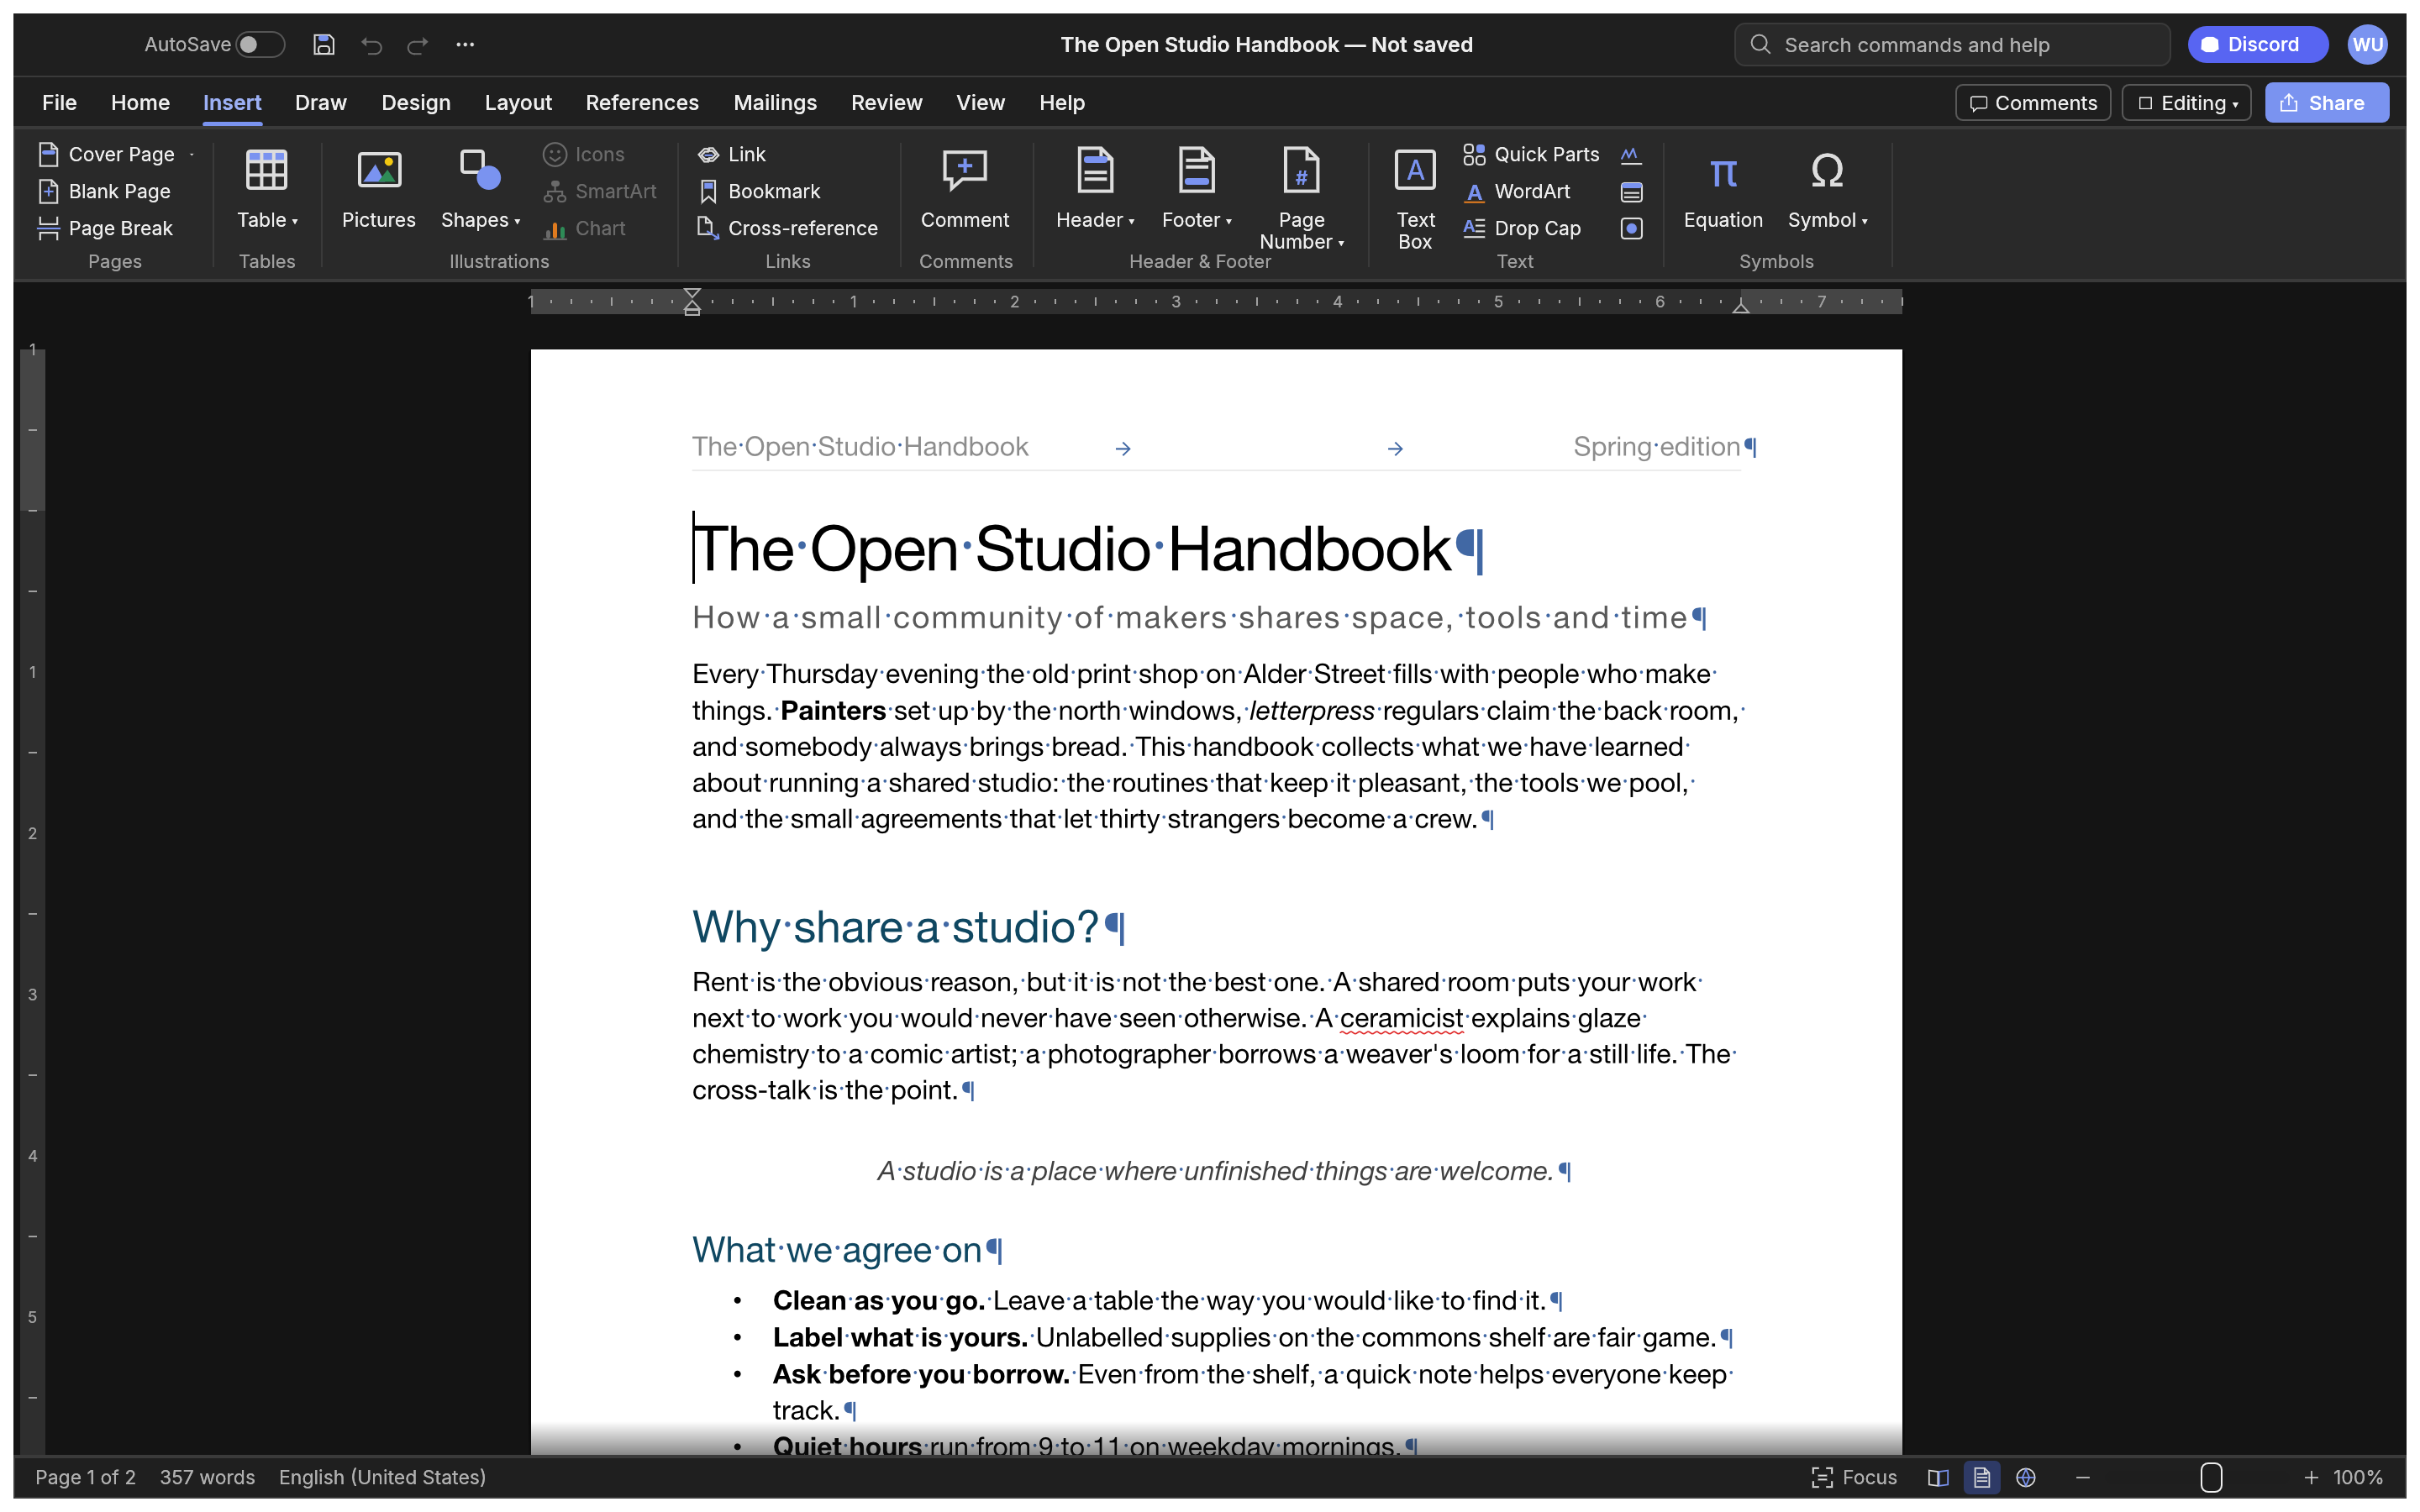Open the Table dropdown
The image size is (2420, 1512).
point(267,190)
